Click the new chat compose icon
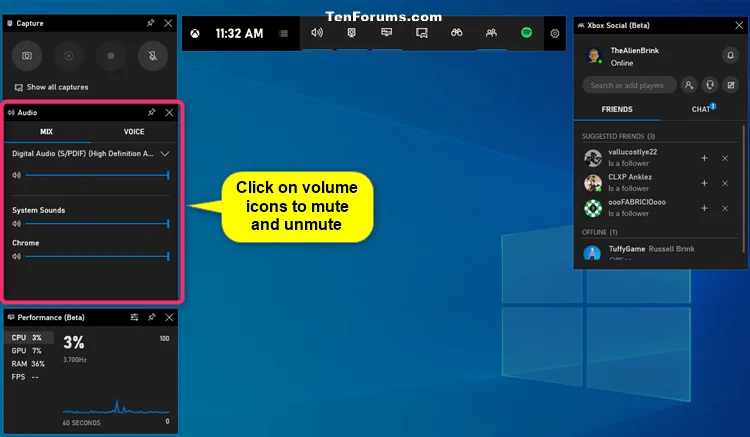This screenshot has height=437, width=750. pos(731,85)
